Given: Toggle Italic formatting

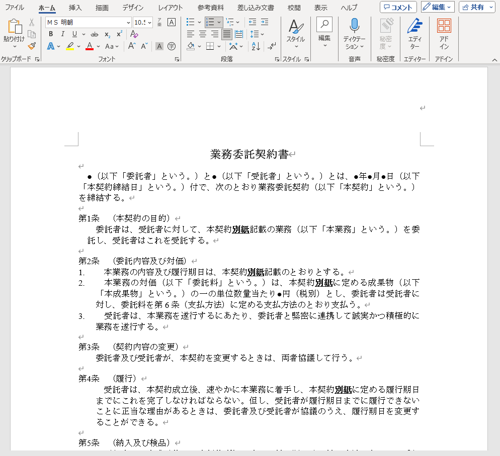Looking at the screenshot, I should coord(62,34).
